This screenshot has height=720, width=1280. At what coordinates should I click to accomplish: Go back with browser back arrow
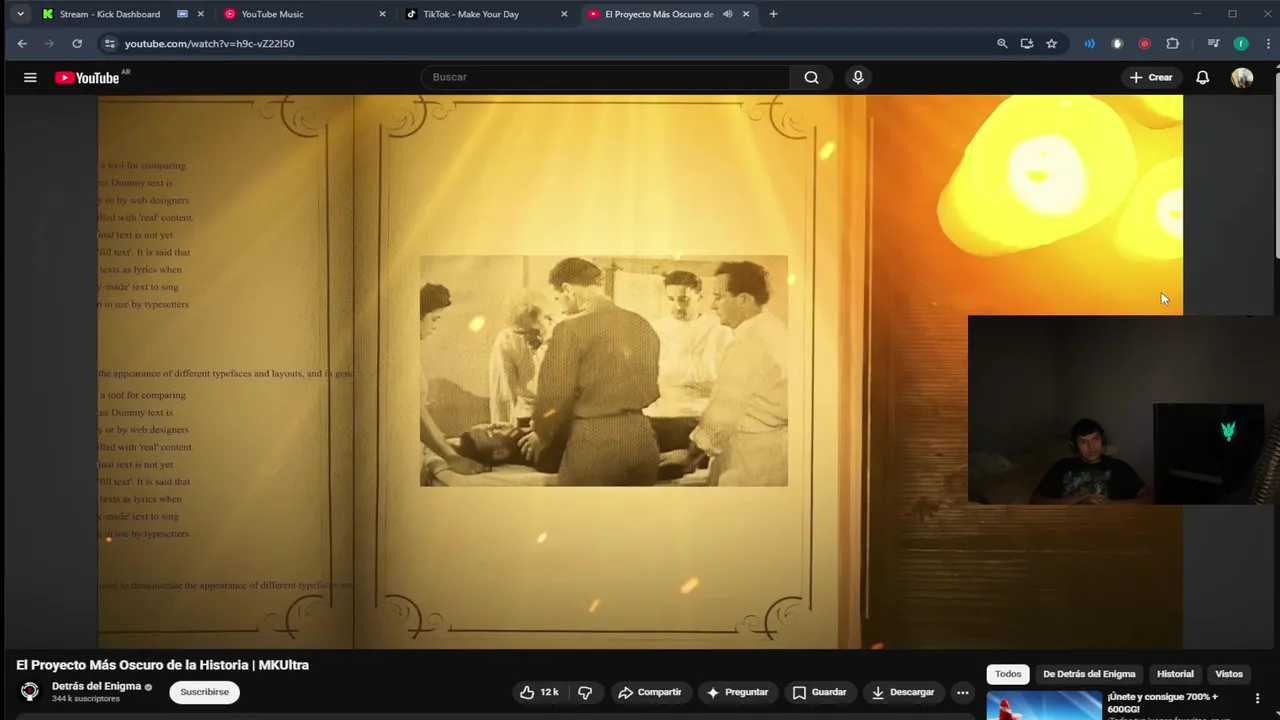22,43
